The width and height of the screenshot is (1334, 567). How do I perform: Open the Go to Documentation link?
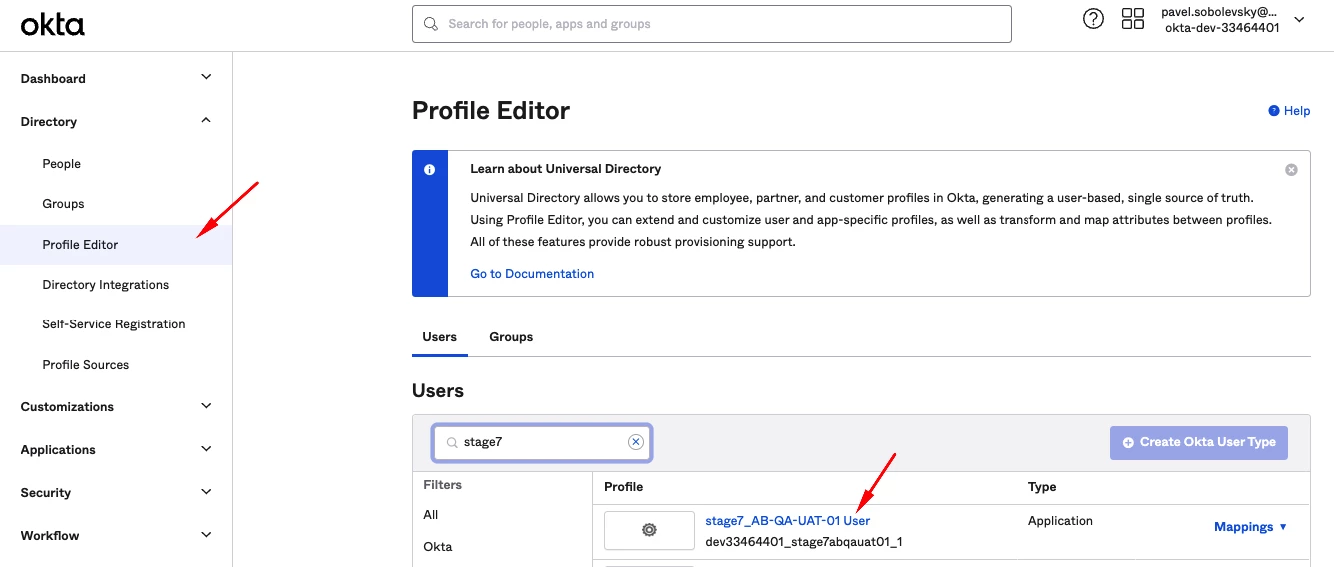(532, 274)
